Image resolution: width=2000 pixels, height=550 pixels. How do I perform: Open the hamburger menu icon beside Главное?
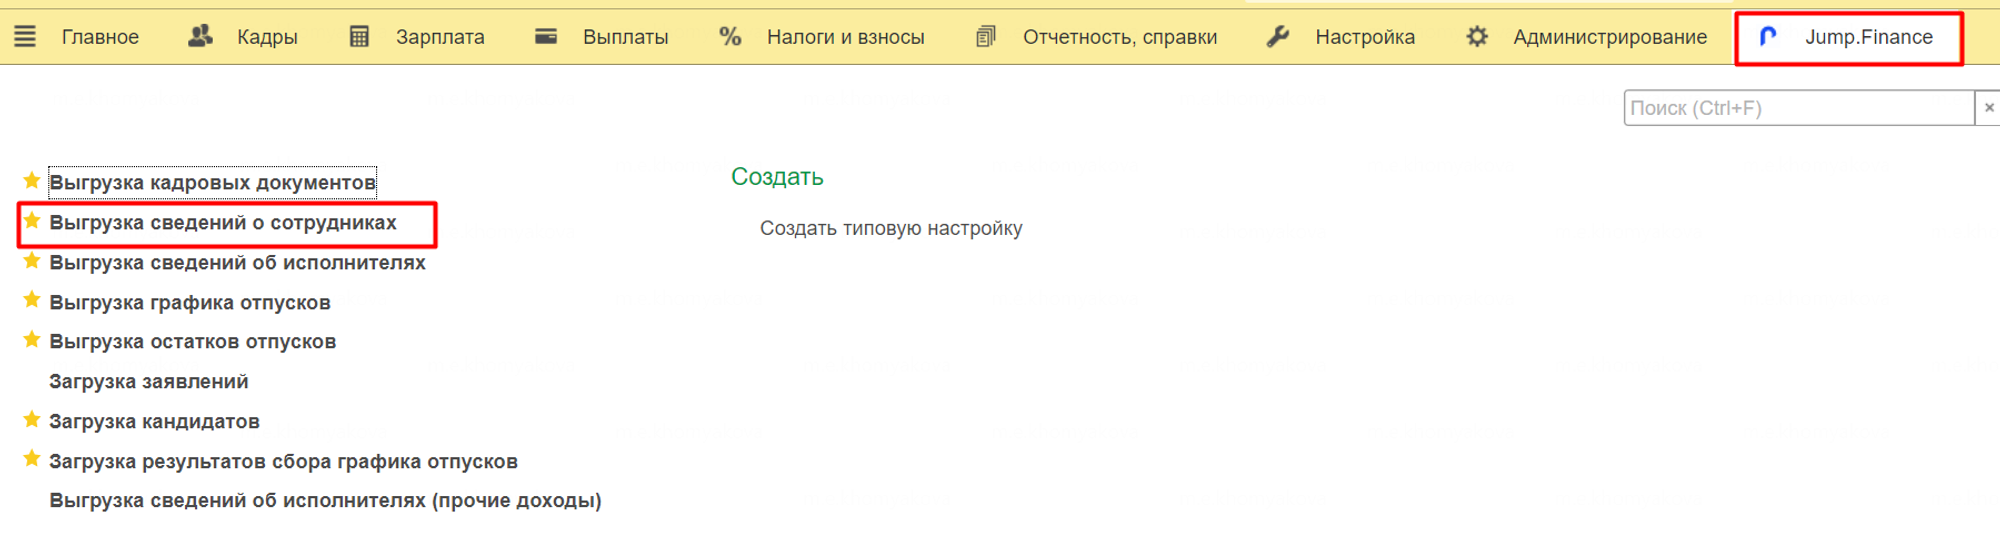coord(25,37)
